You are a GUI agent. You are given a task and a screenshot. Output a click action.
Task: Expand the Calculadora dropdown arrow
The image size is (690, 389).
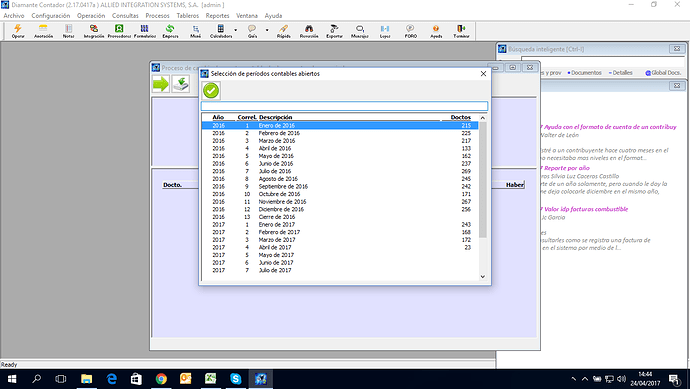pyautogui.click(x=235, y=30)
